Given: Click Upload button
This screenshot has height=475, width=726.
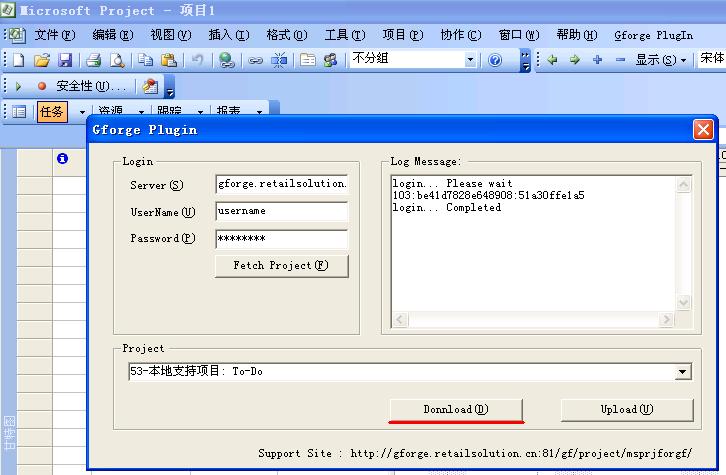Looking at the screenshot, I should 627,409.
